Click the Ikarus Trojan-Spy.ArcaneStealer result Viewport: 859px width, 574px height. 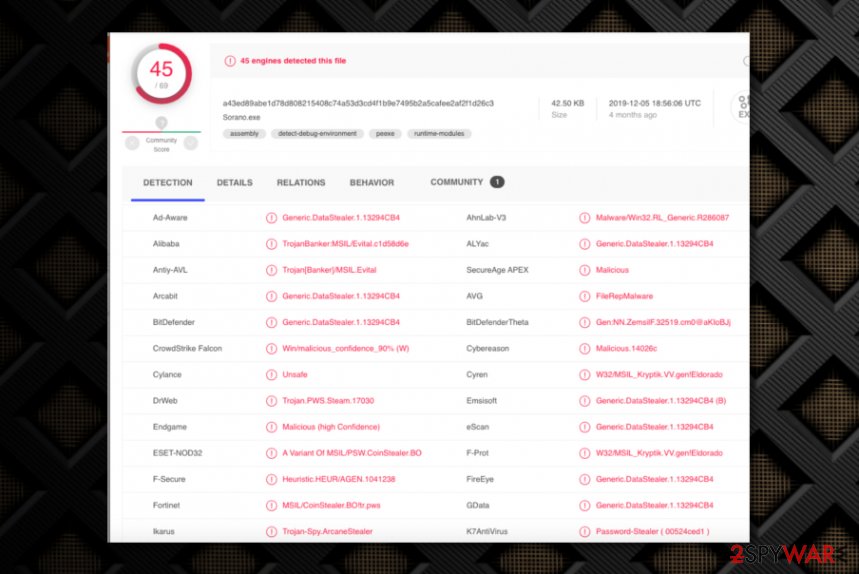pos(328,531)
